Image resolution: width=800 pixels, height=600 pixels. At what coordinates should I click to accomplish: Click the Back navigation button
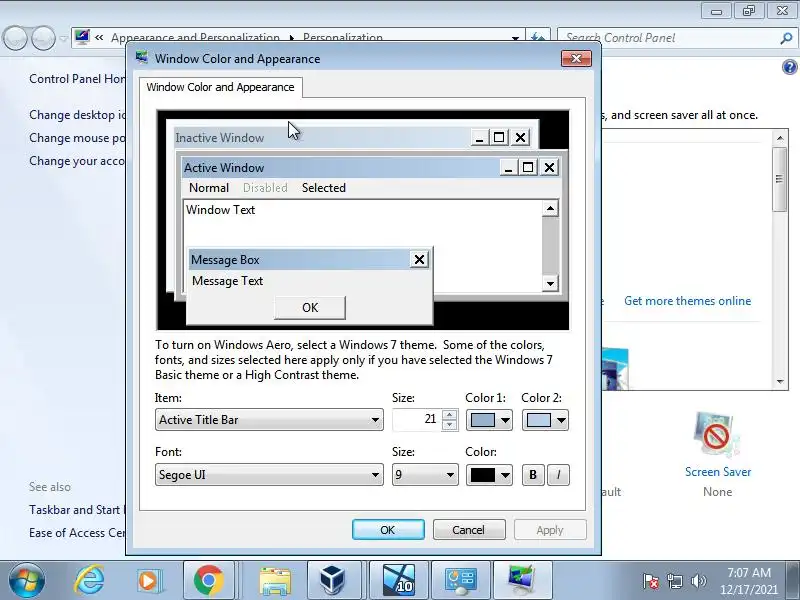coord(15,38)
